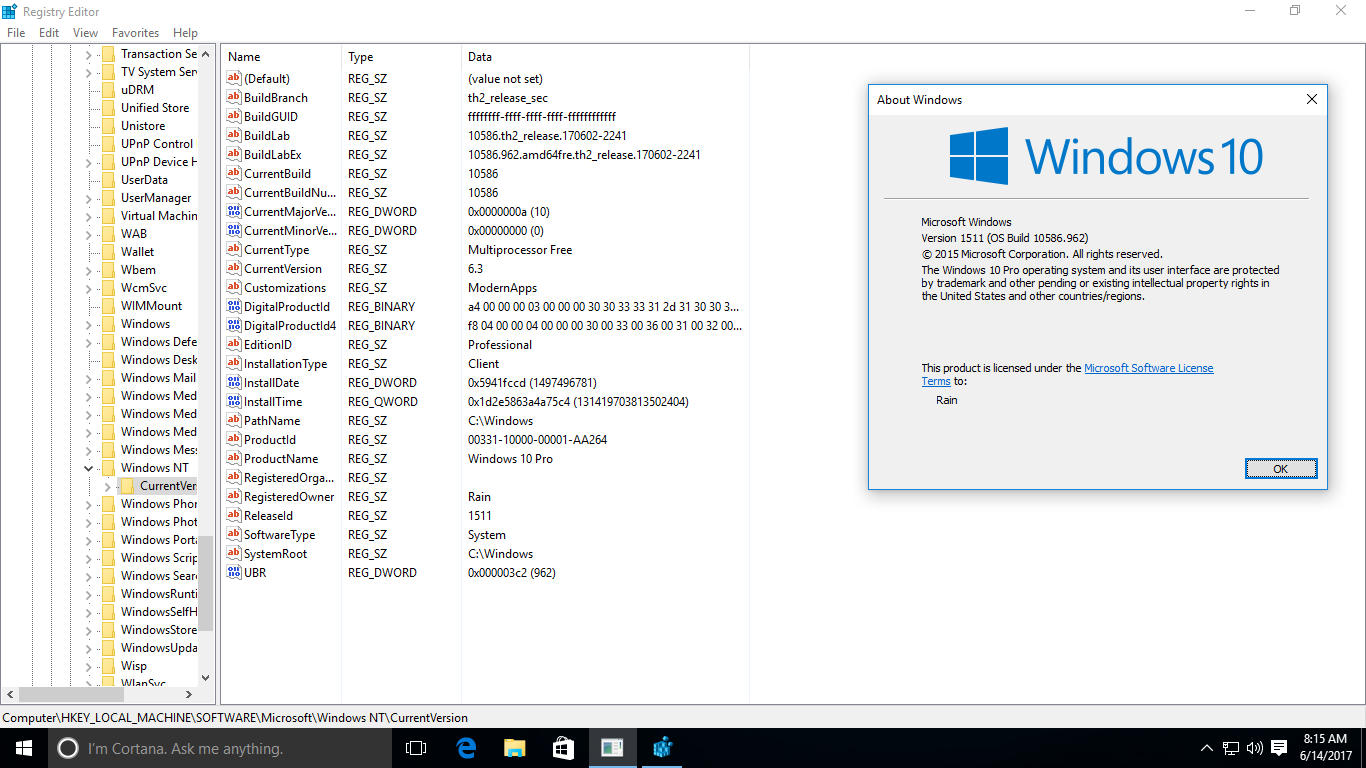Launch Microsoft Edge from the taskbar
Viewport: 1366px width, 768px height.
[466, 748]
